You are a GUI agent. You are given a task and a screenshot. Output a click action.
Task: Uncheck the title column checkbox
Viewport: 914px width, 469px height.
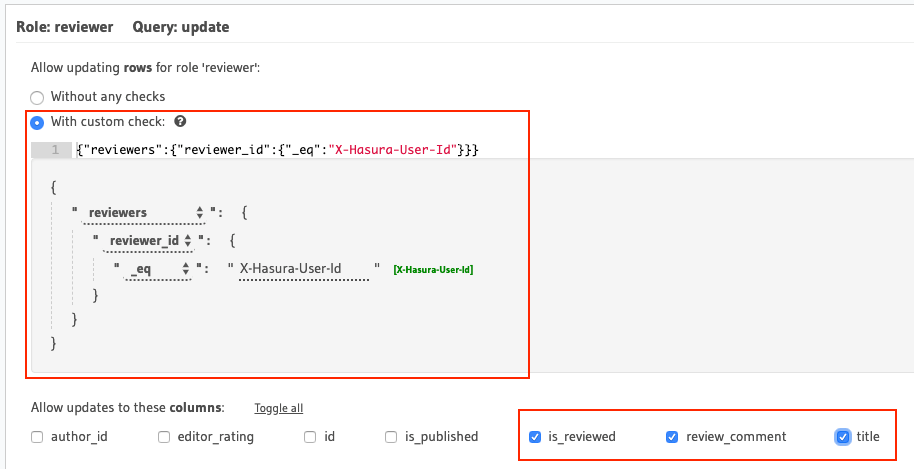[843, 437]
